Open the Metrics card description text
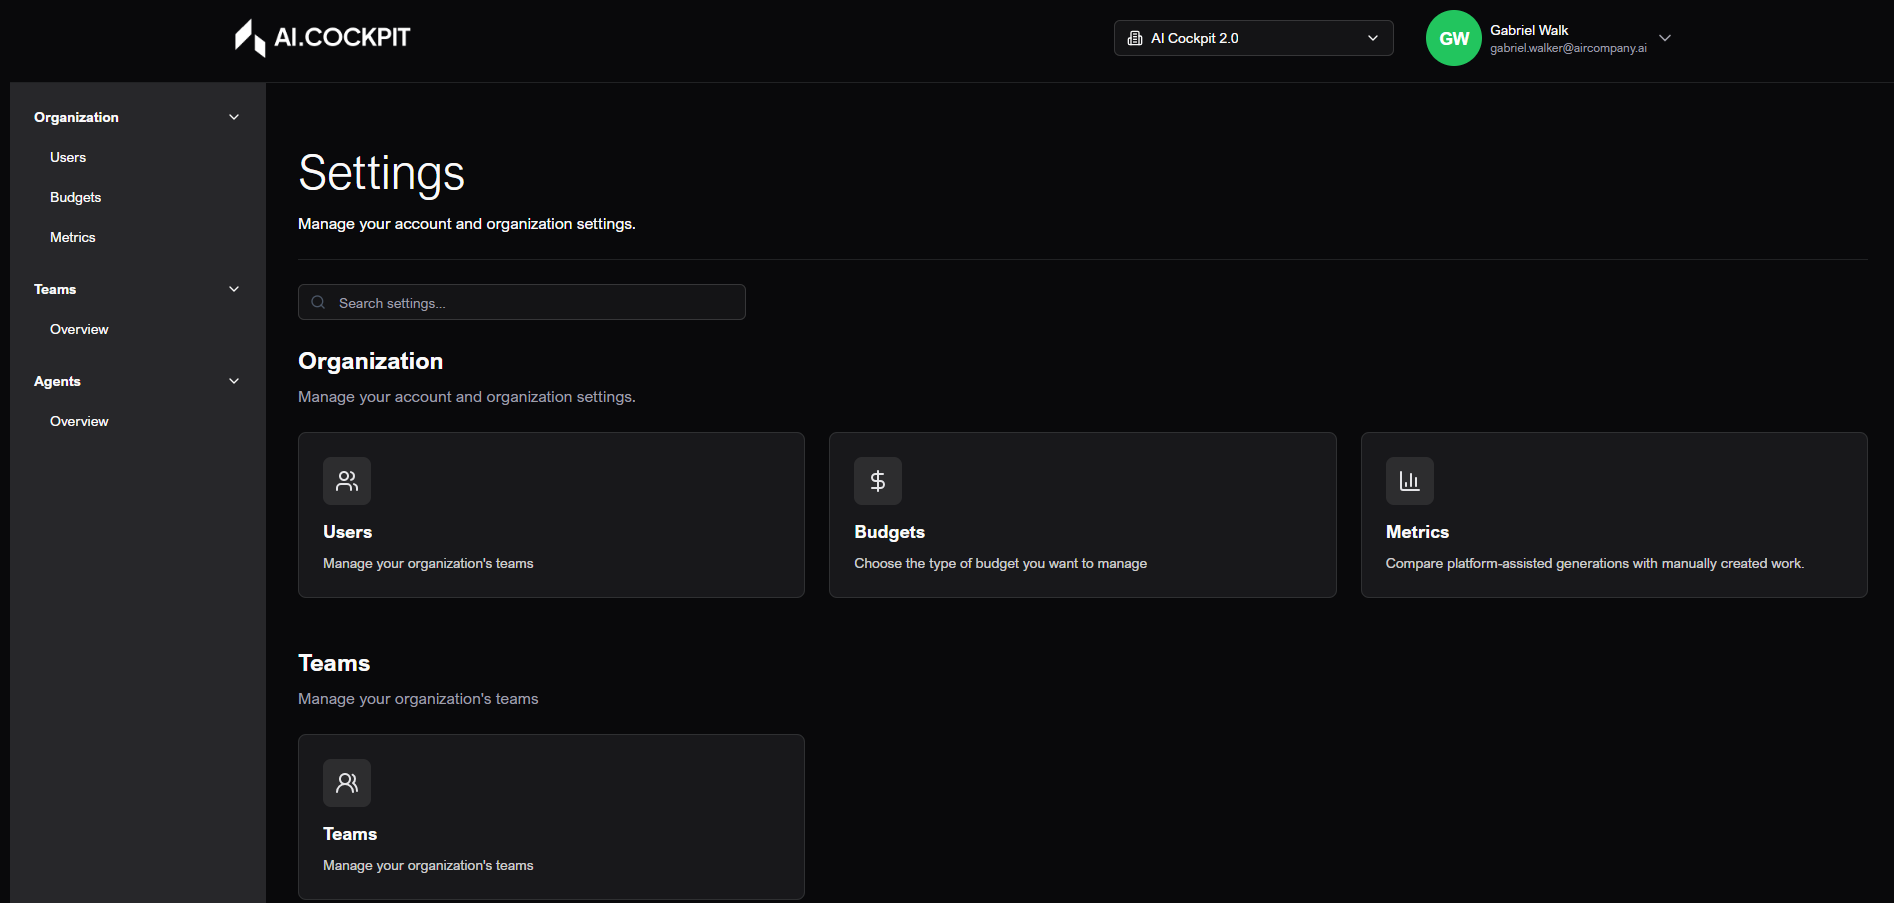Image resolution: width=1894 pixels, height=903 pixels. tap(1594, 563)
